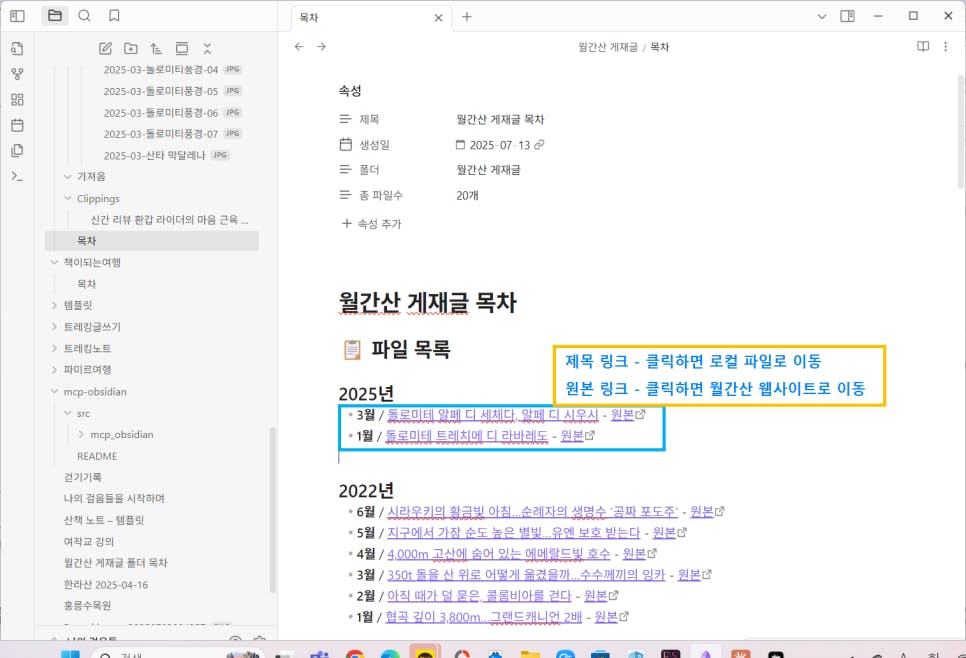This screenshot has height=658, width=966.
Task: Click the file explorer vertical scrollbar
Action: 273,508
